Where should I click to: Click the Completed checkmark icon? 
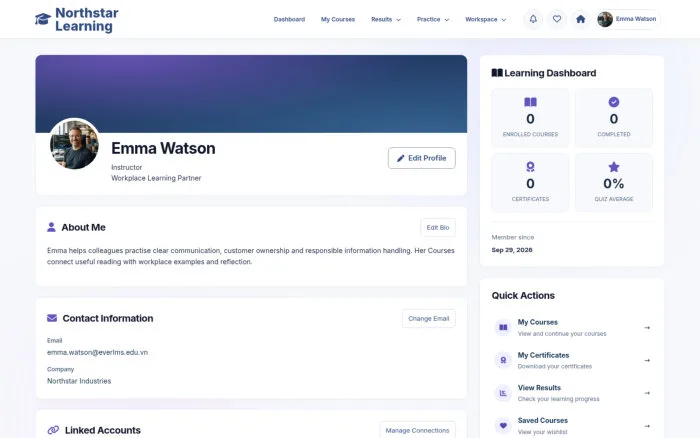(x=614, y=102)
